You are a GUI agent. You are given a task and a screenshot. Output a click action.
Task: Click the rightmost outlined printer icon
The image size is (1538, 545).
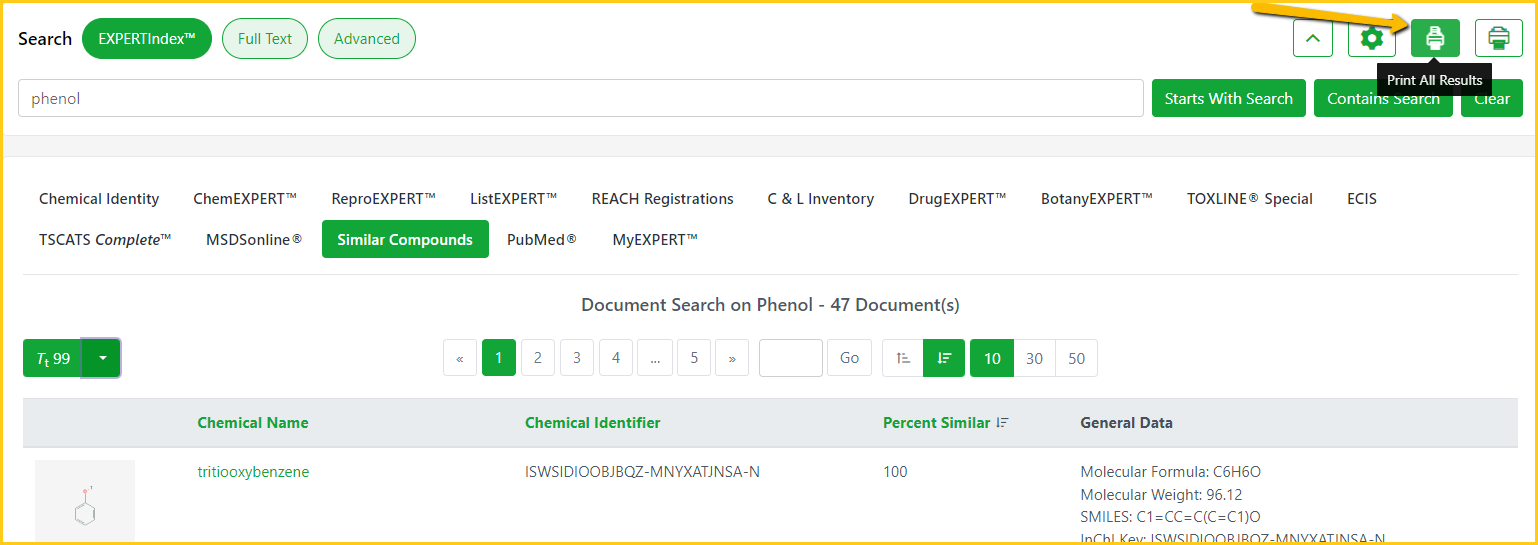click(1498, 39)
